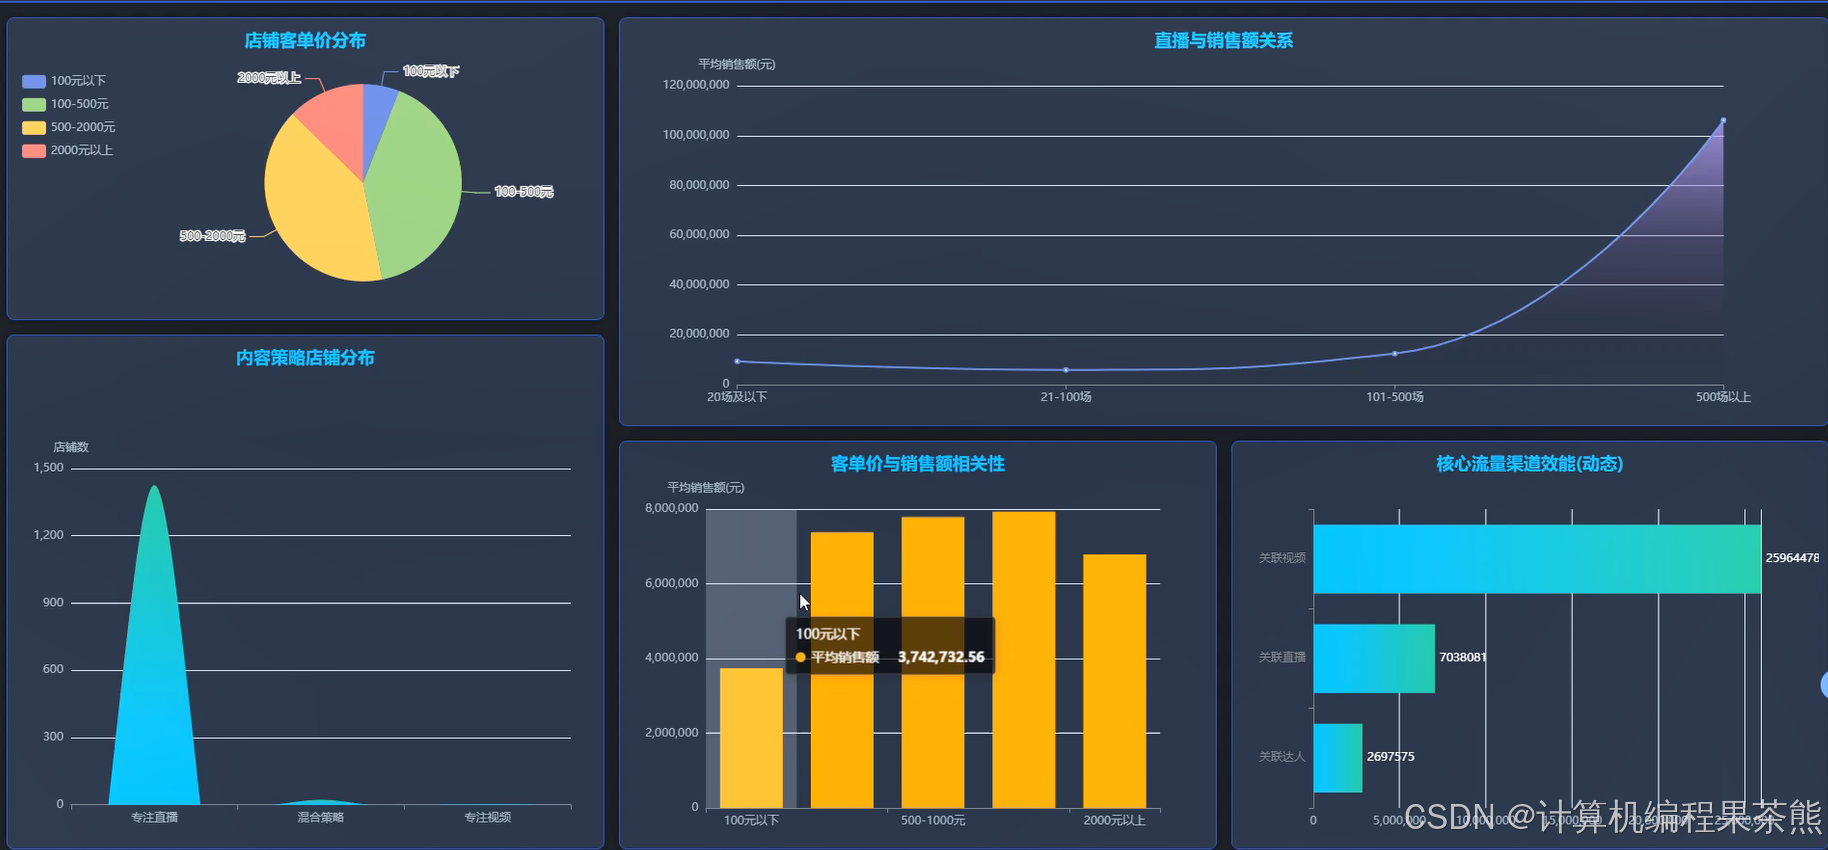Click the 101-500场 x-axis label
The image size is (1828, 850).
click(x=1395, y=397)
